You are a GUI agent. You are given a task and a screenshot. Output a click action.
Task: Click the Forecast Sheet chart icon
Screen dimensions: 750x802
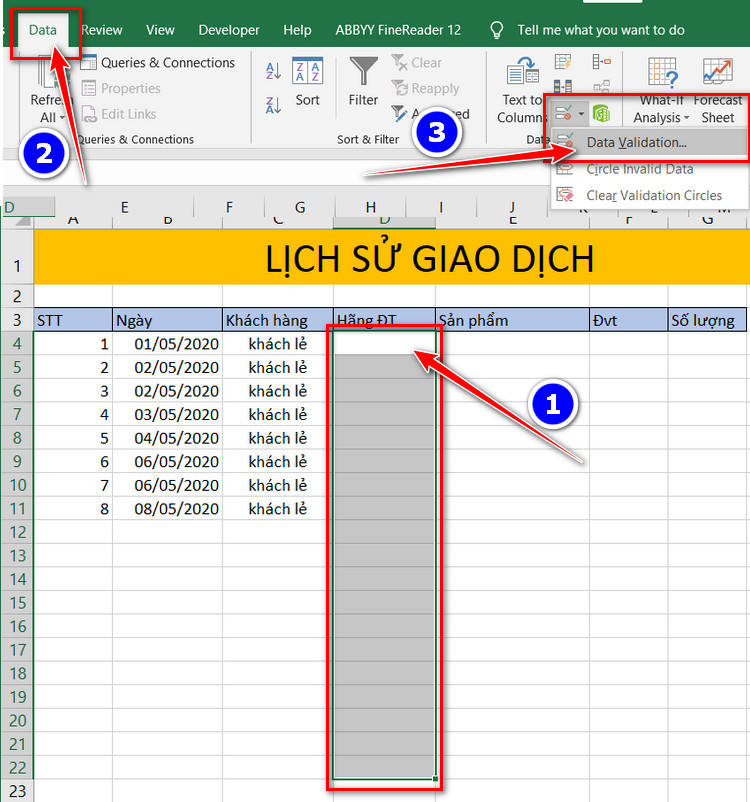[x=718, y=71]
